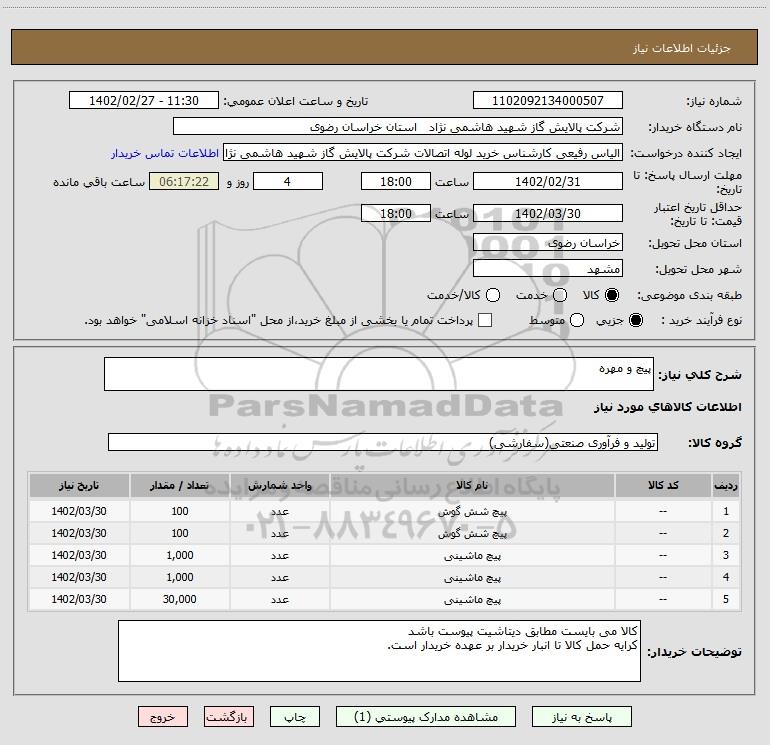Click the announcement date field 1402/02/27 - 11:30
The width and height of the screenshot is (770, 745).
coord(144,101)
